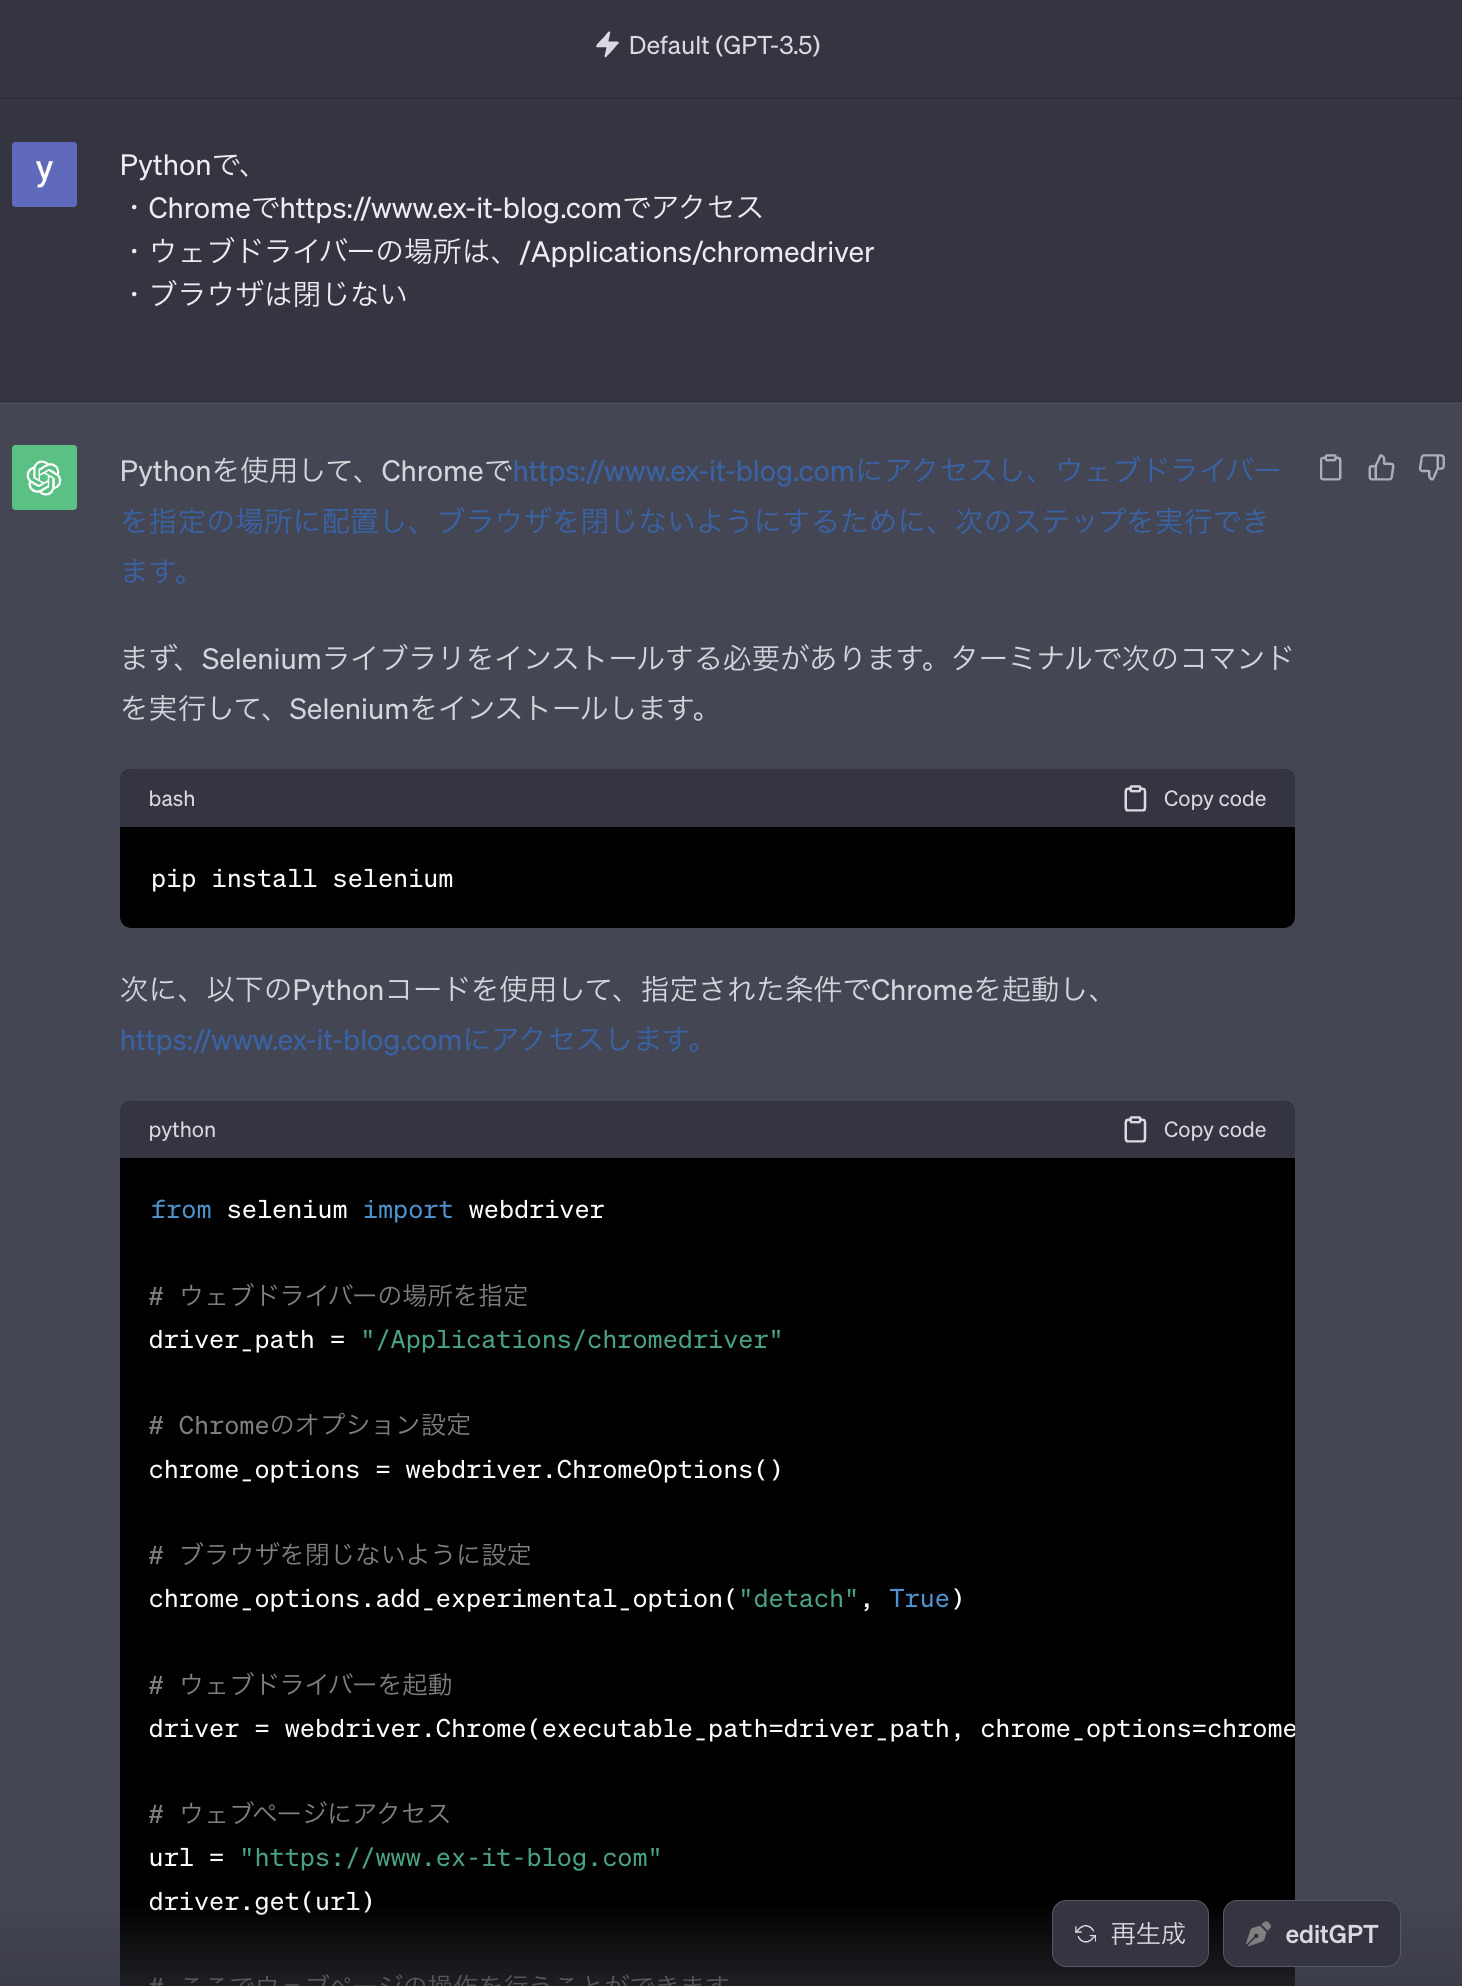Click the url assignment code line
Image resolution: width=1462 pixels, height=1986 pixels.
click(405, 1857)
